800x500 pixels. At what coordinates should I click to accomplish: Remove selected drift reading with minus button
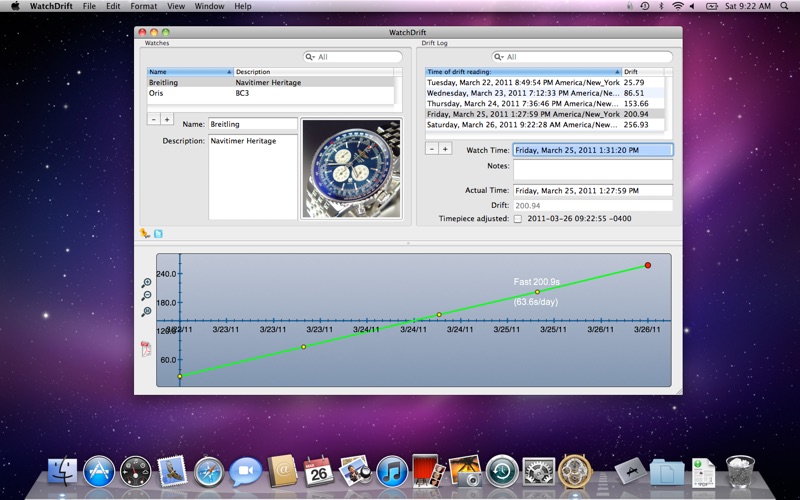(x=432, y=148)
